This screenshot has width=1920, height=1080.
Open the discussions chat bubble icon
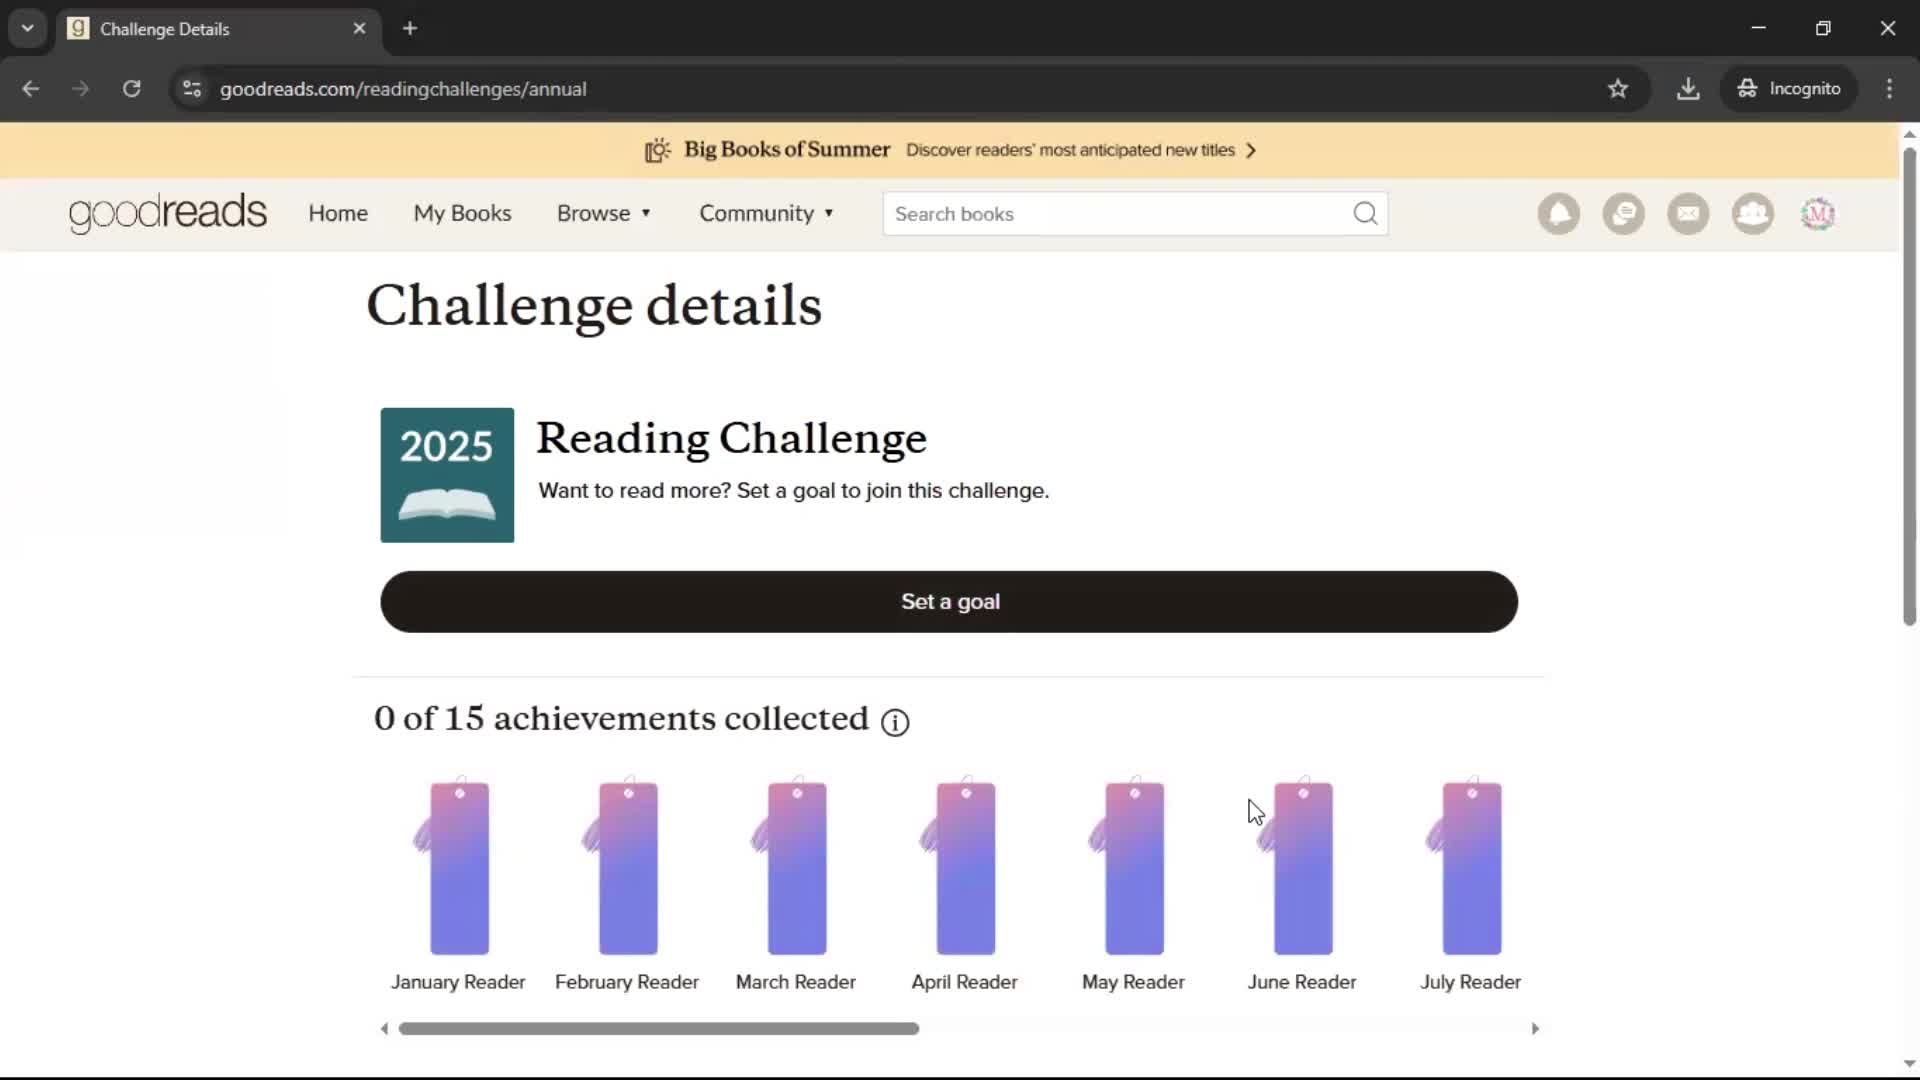tap(1623, 214)
